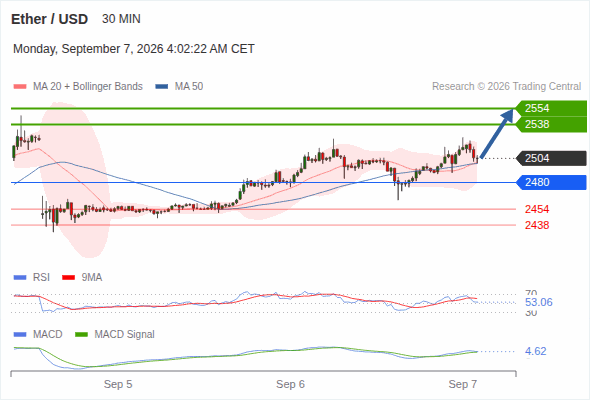
Task: Click the Sep 7 date axis label
Action: pyautogui.click(x=463, y=384)
